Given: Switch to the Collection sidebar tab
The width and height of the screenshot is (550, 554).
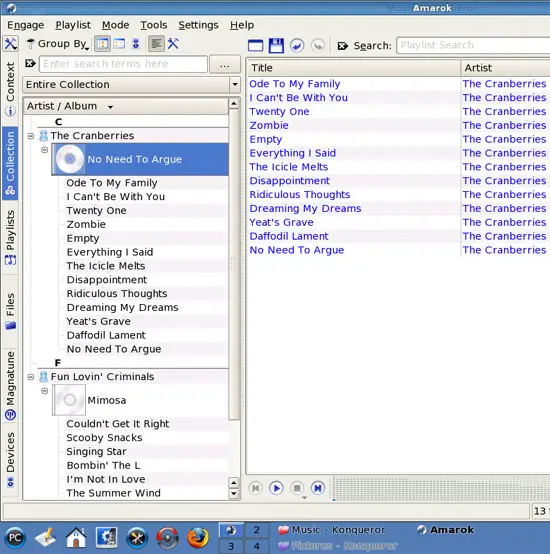Looking at the screenshot, I should click(10, 163).
